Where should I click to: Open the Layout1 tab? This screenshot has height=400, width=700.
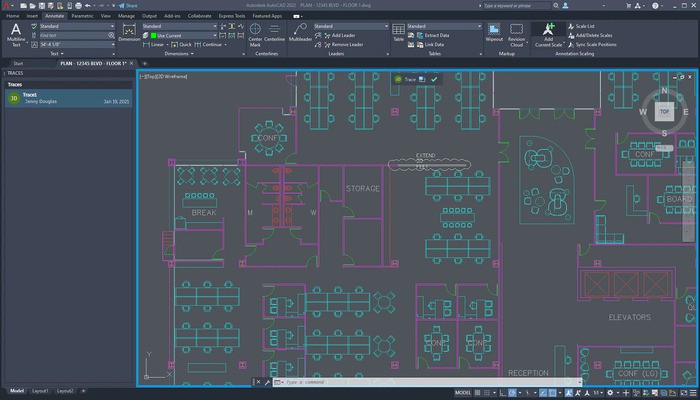41,390
